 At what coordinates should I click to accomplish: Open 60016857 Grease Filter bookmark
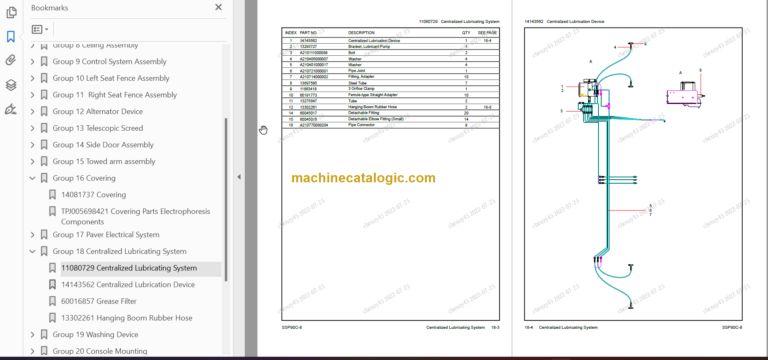[x=98, y=301]
